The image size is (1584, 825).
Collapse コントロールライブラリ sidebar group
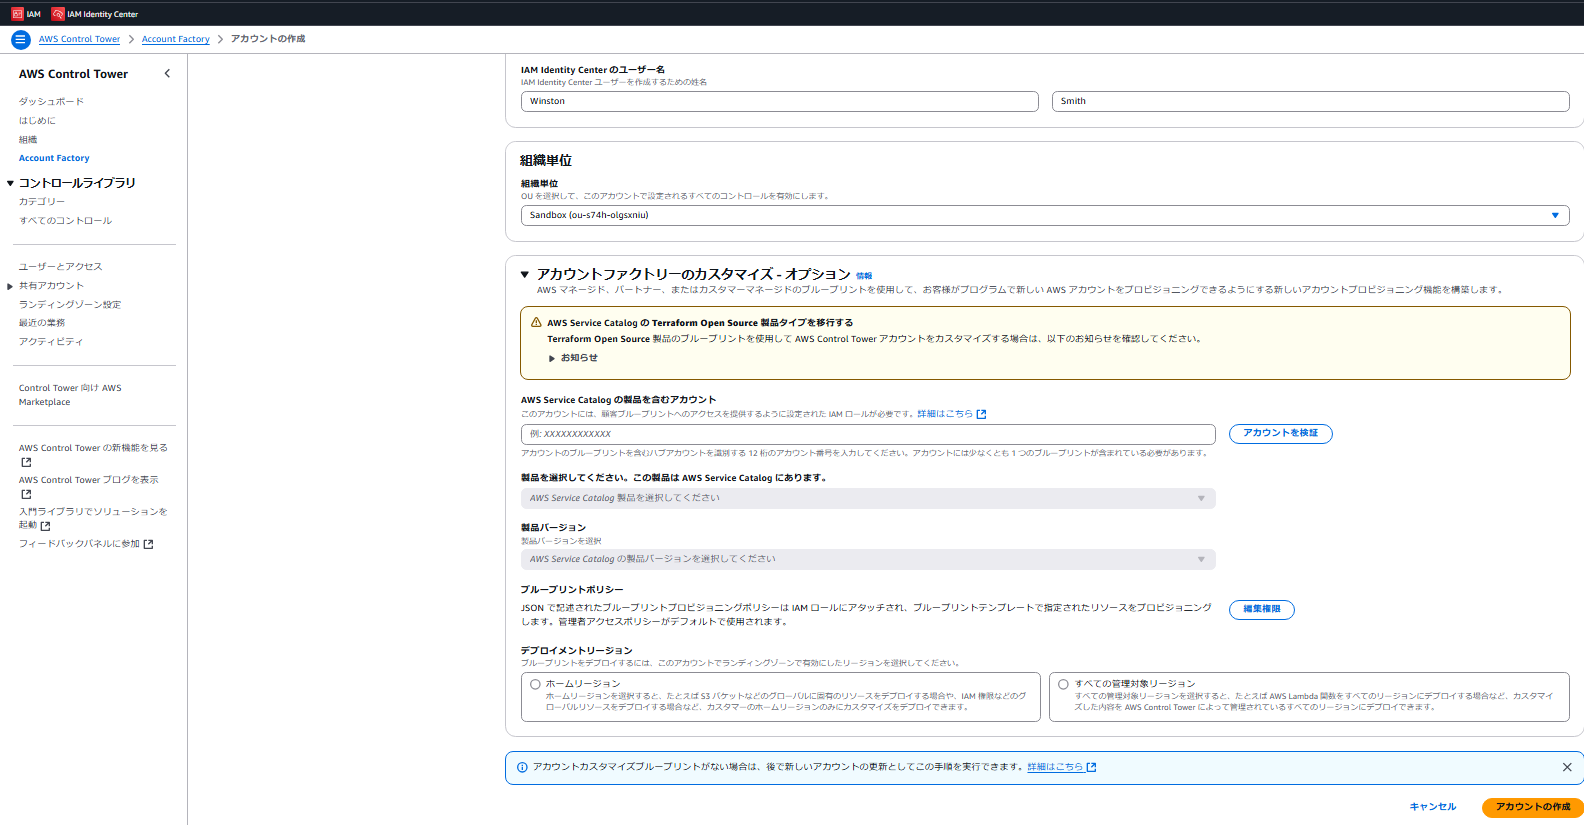pyautogui.click(x=10, y=183)
